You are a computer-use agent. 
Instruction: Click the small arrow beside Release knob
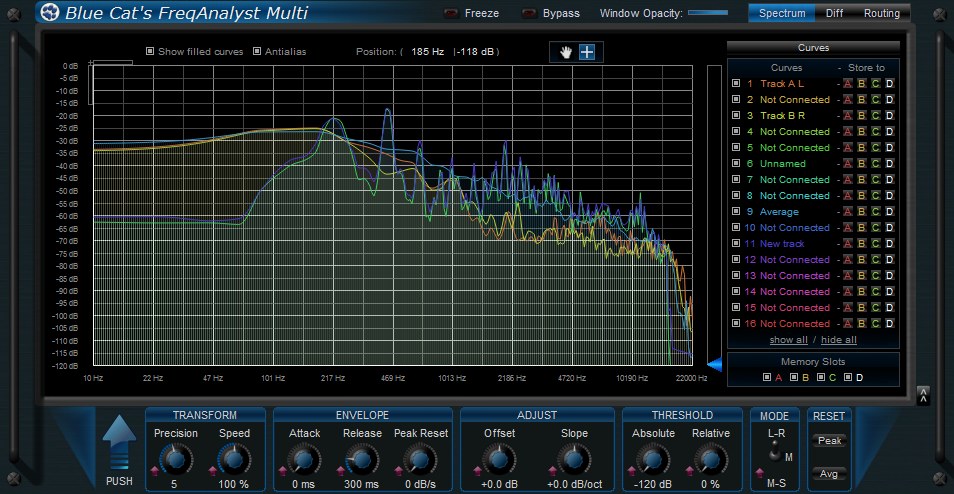[341, 470]
